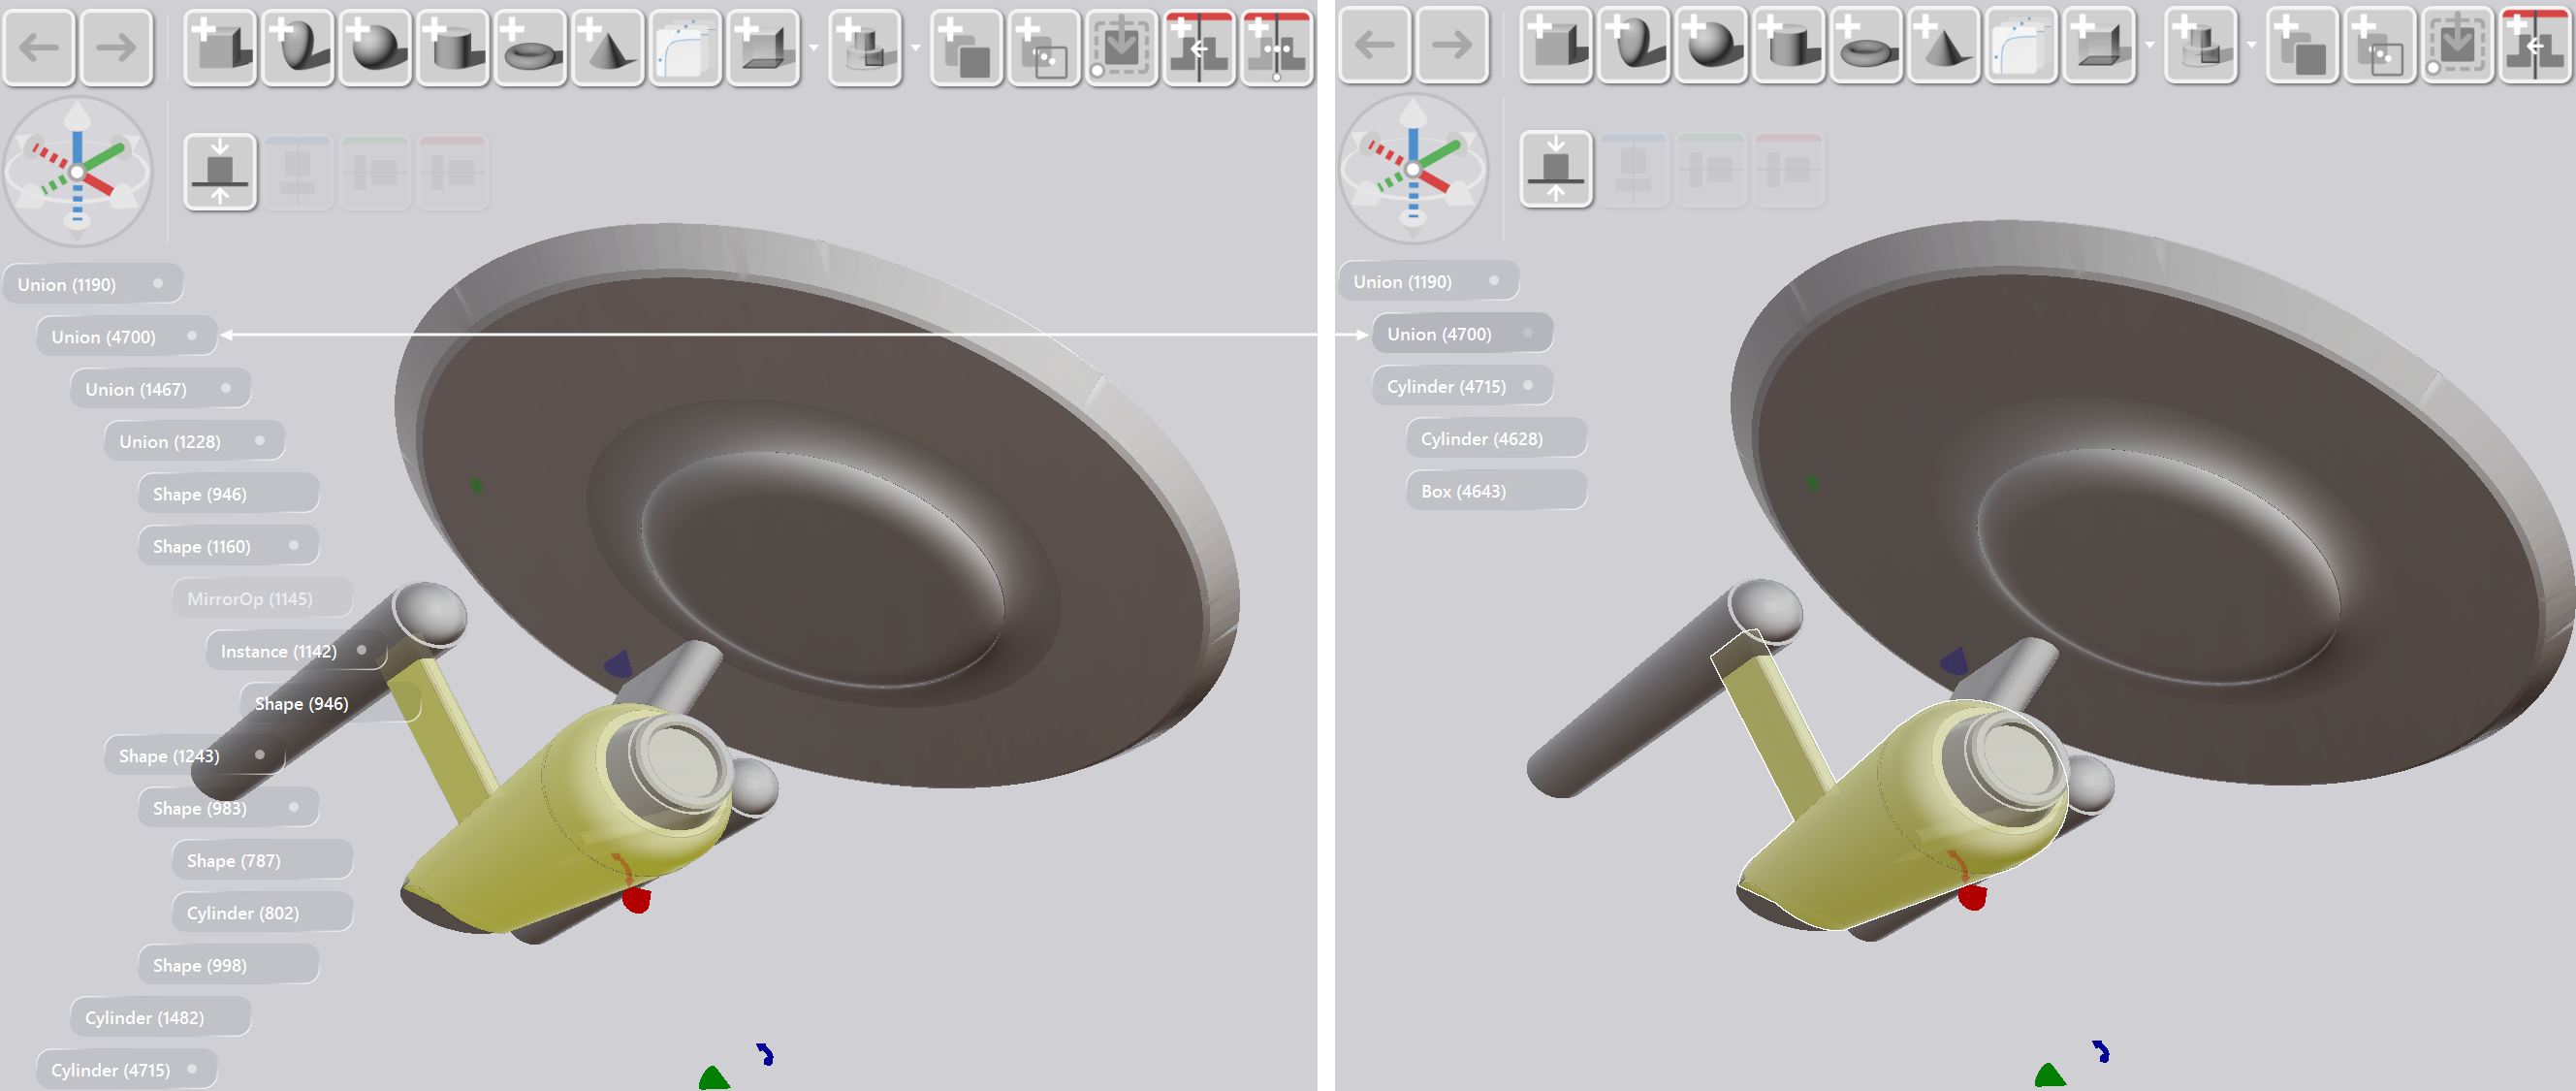The height and width of the screenshot is (1091, 2576).
Task: Click the red-topped left-arrow icon in left panel
Action: tap(1199, 47)
